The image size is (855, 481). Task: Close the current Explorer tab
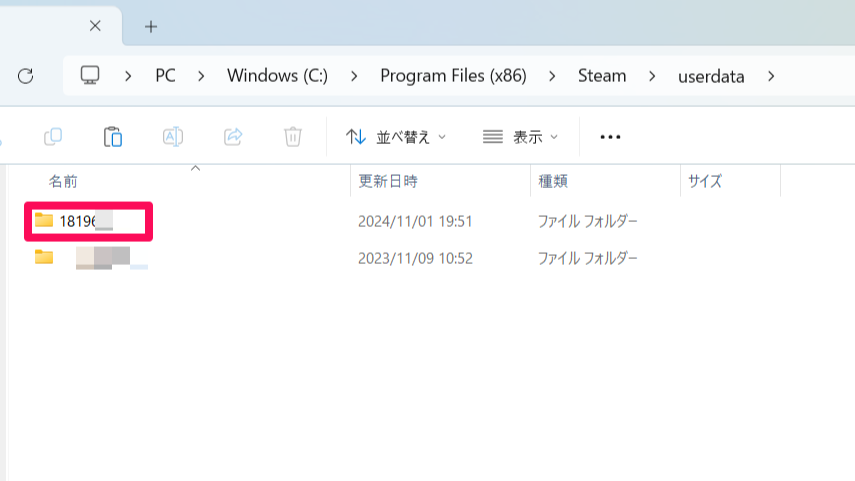tap(95, 26)
